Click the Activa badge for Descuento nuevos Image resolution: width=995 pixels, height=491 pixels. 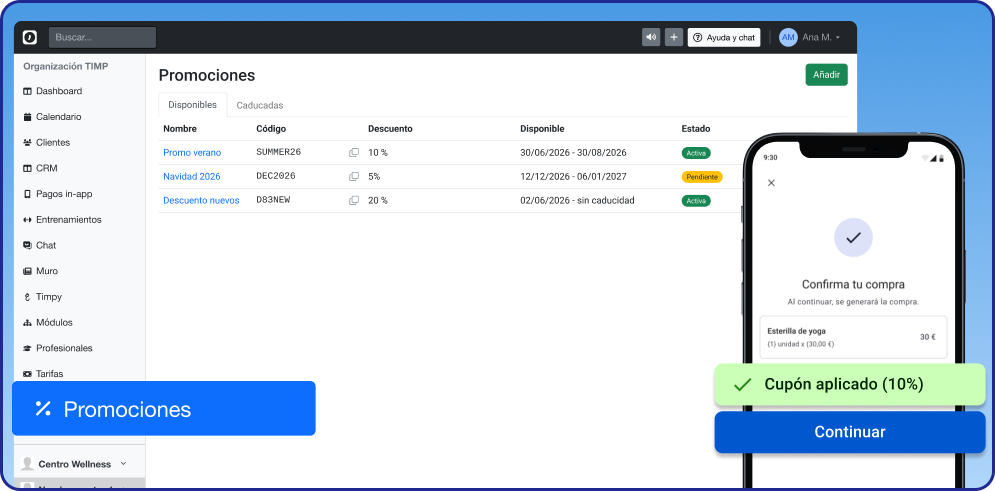[x=696, y=200]
